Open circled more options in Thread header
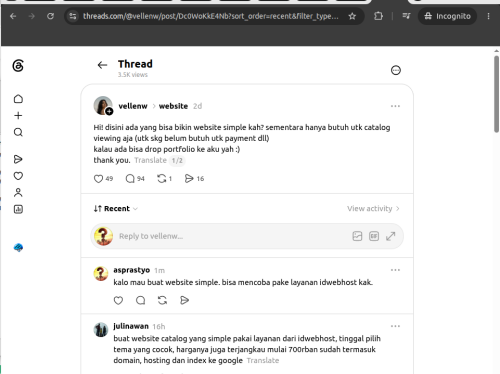The width and height of the screenshot is (500, 374). click(396, 70)
